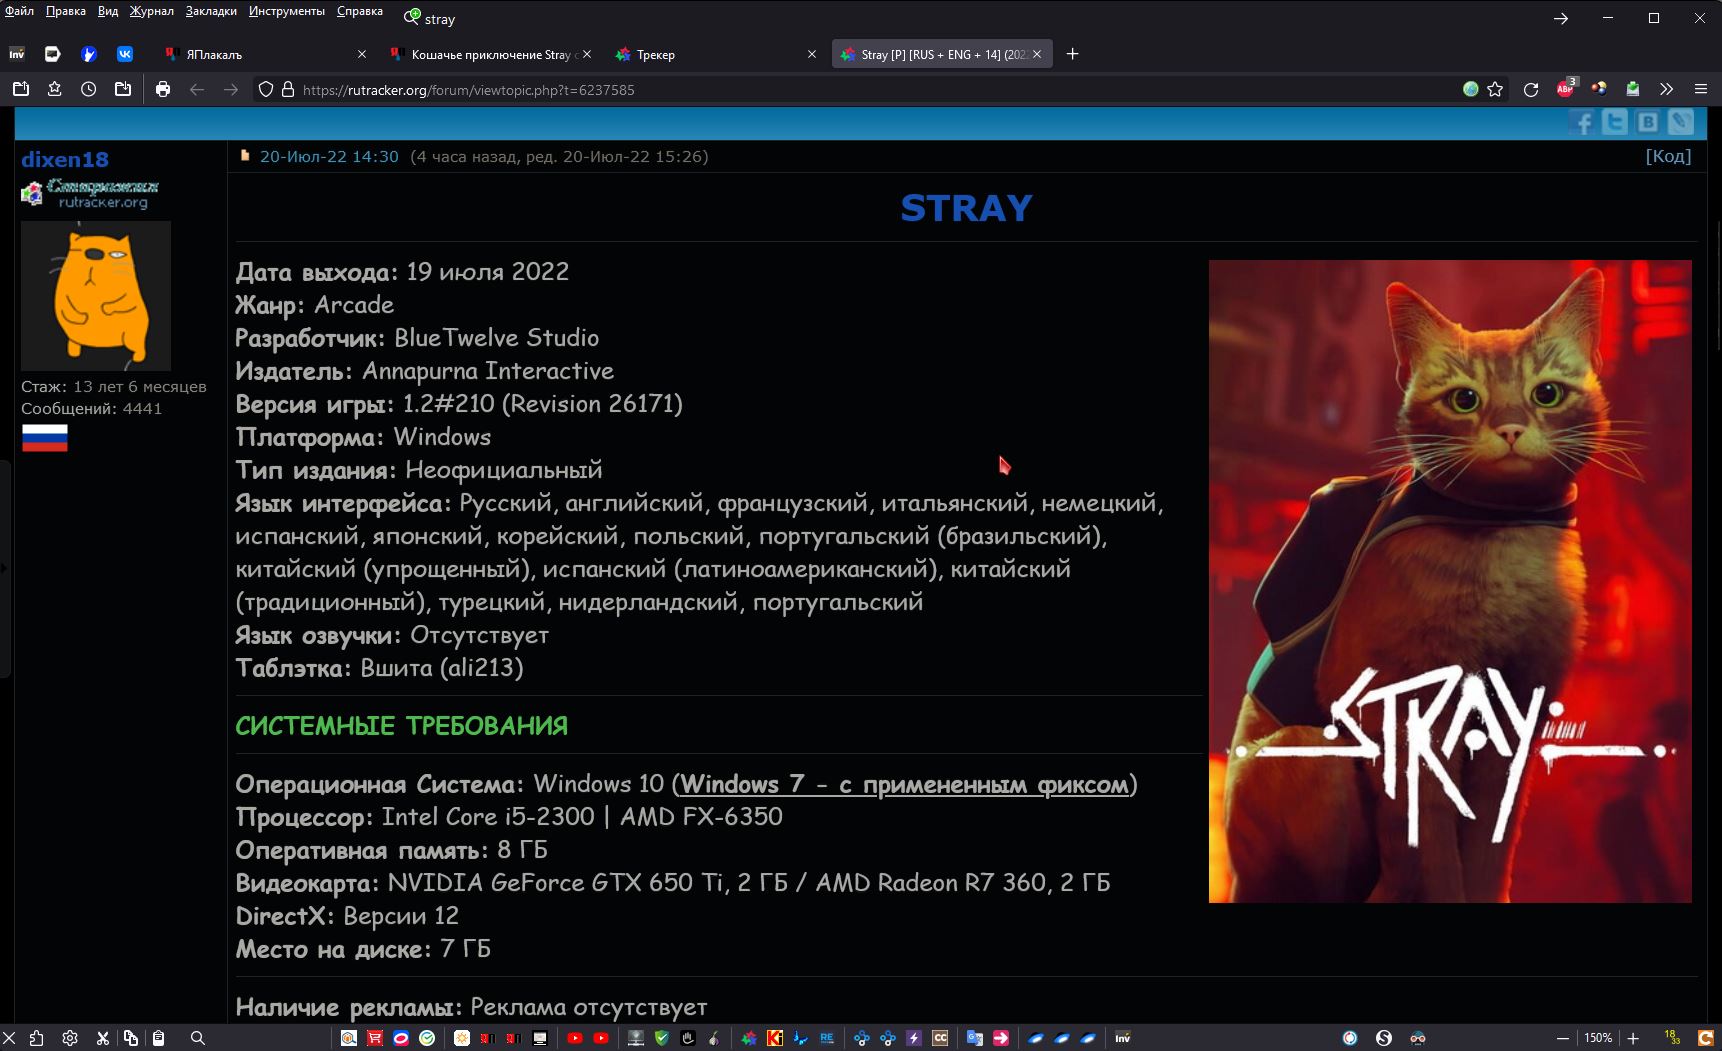Click the Adblock Plus extension icon
Image resolution: width=1722 pixels, height=1051 pixels.
[x=1565, y=89]
